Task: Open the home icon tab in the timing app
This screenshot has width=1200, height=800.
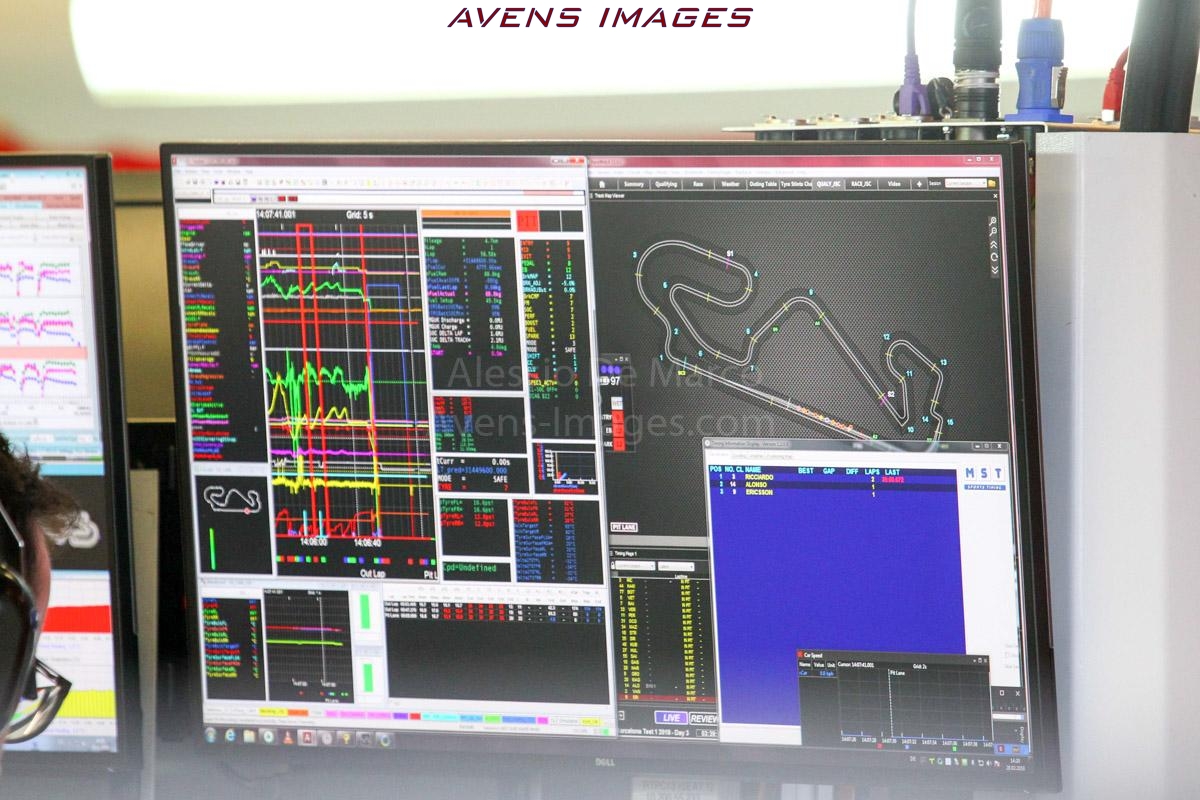Action: 603,184
